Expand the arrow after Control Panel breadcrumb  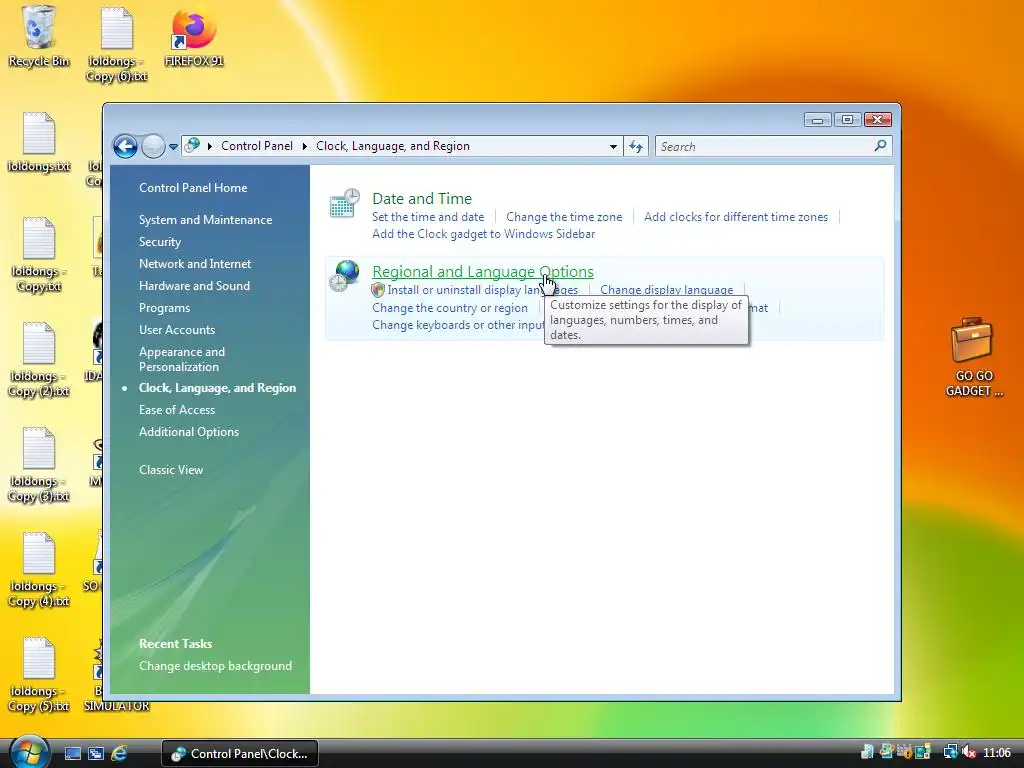pyautogui.click(x=305, y=146)
